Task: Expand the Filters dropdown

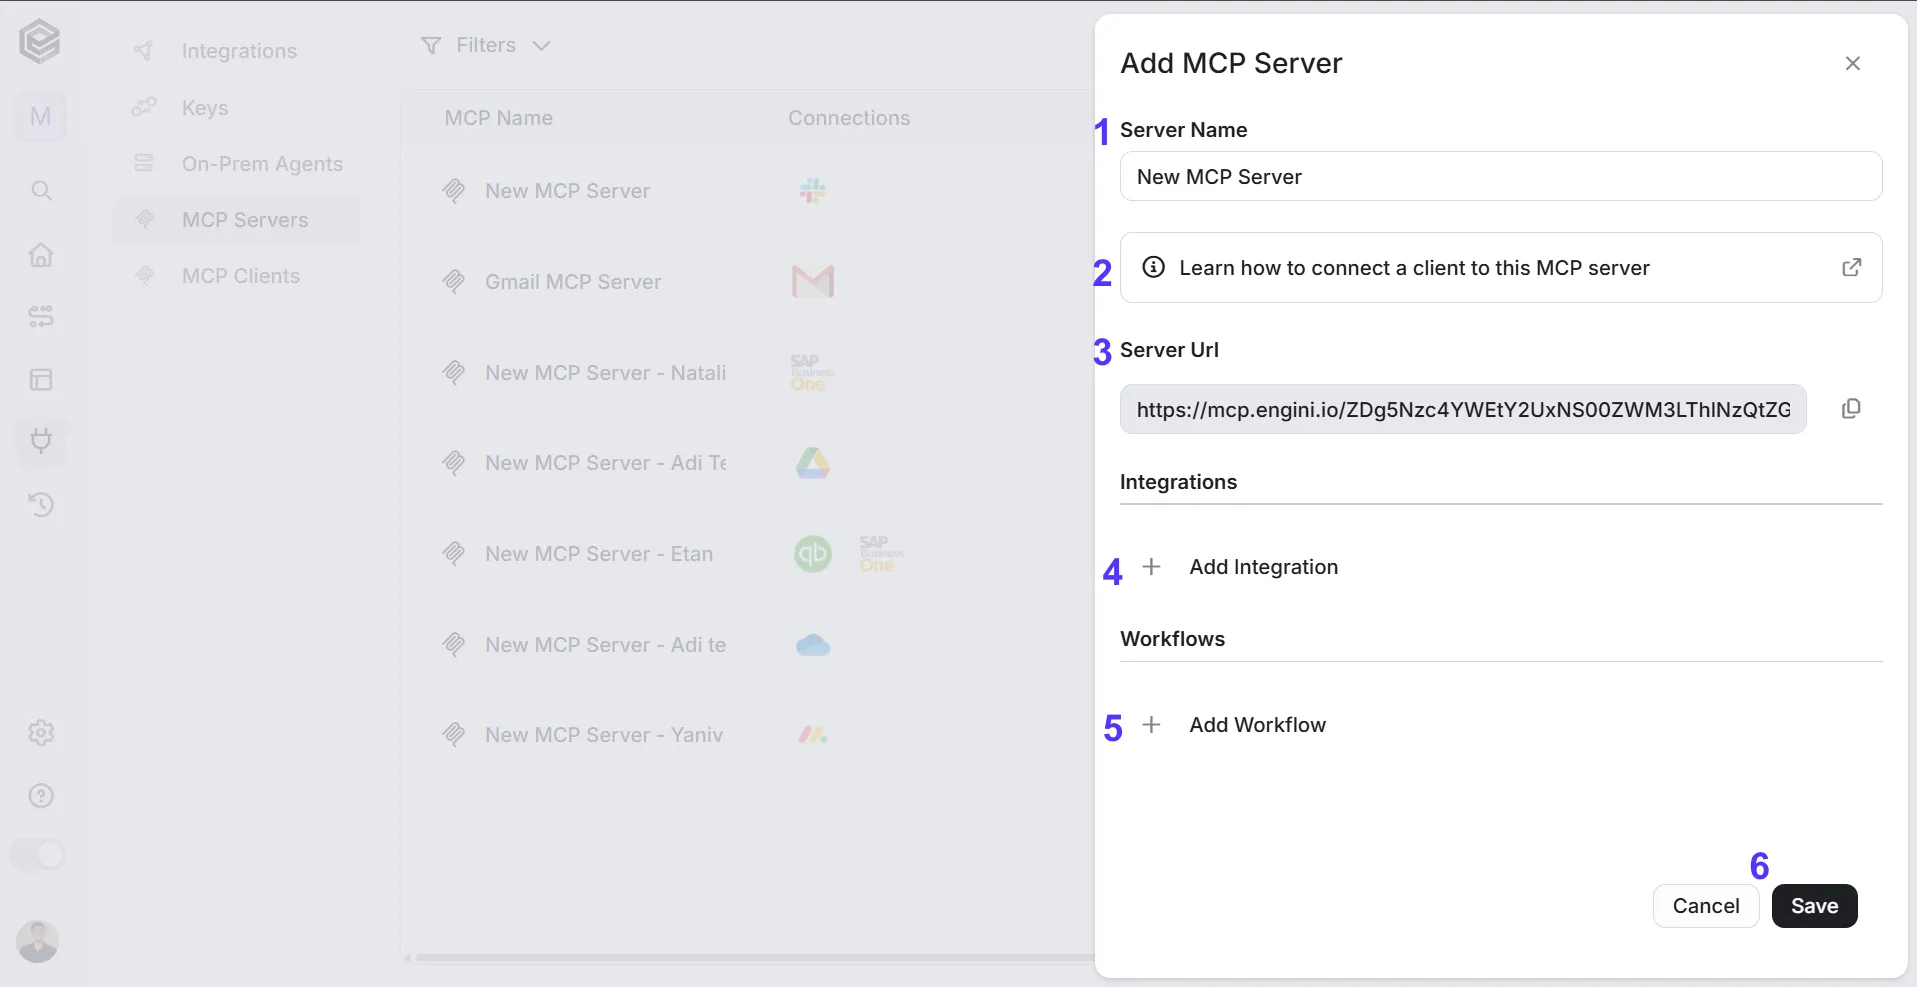Action: pos(486,45)
